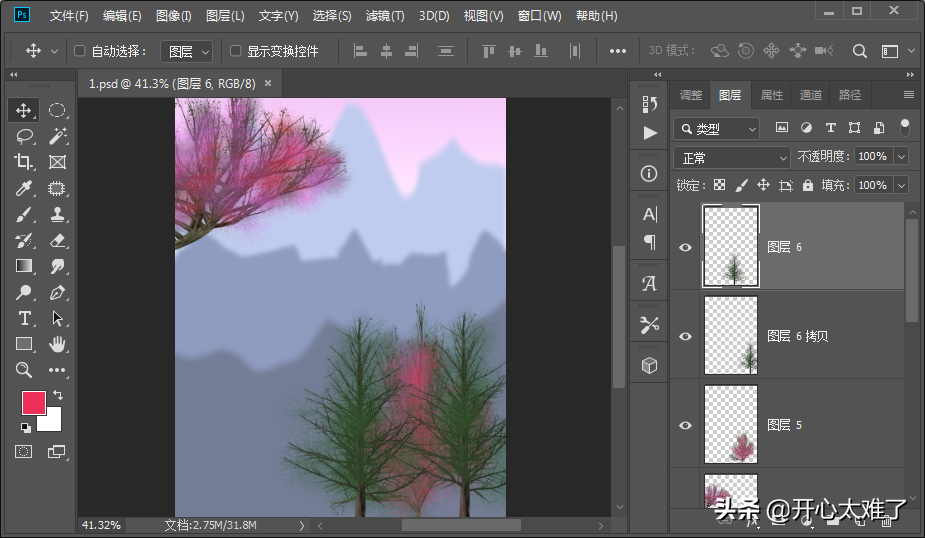The image size is (925, 538).
Task: Select the Smudge tool
Action: [57, 266]
